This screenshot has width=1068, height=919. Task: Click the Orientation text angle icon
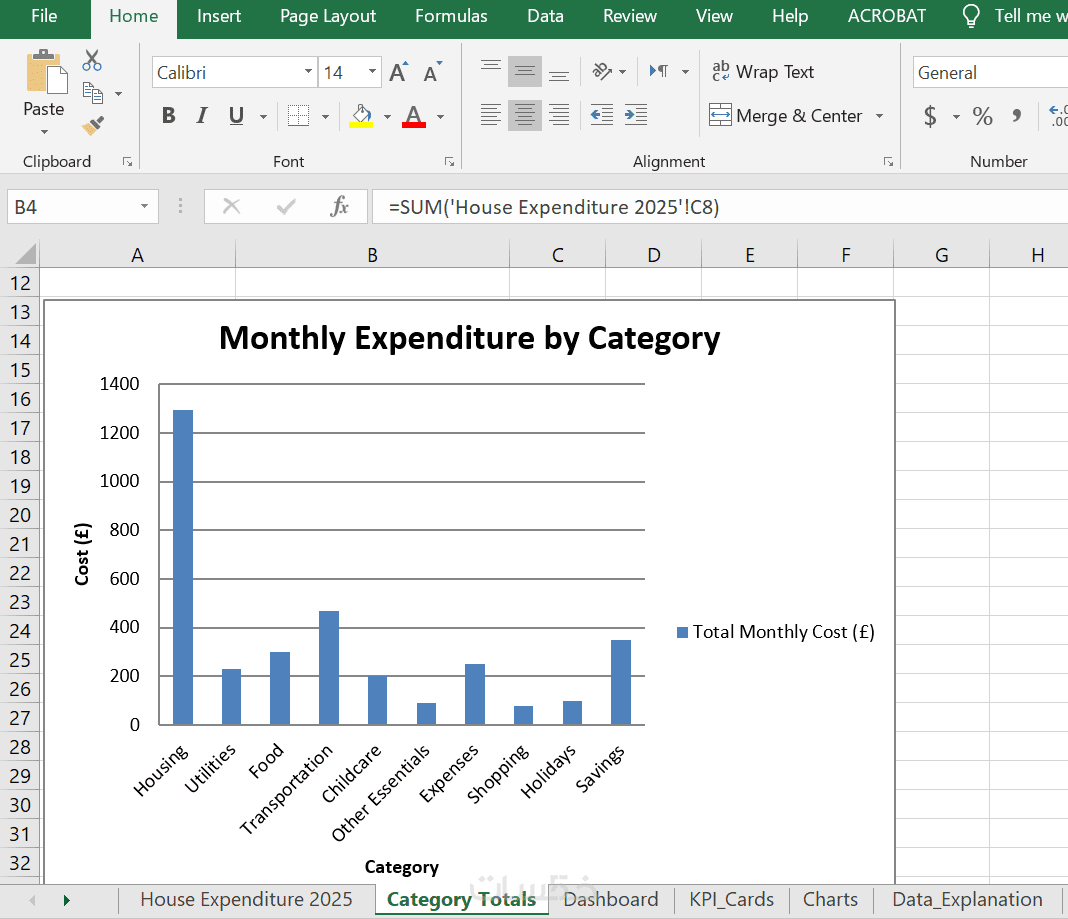click(x=602, y=72)
